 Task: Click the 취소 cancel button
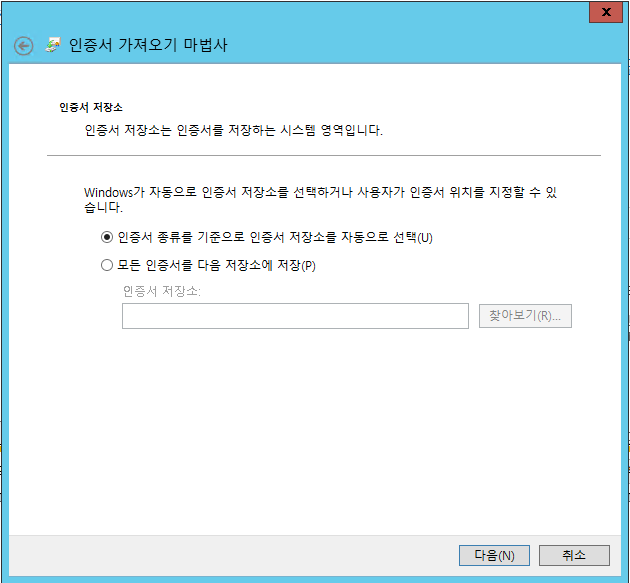574,555
